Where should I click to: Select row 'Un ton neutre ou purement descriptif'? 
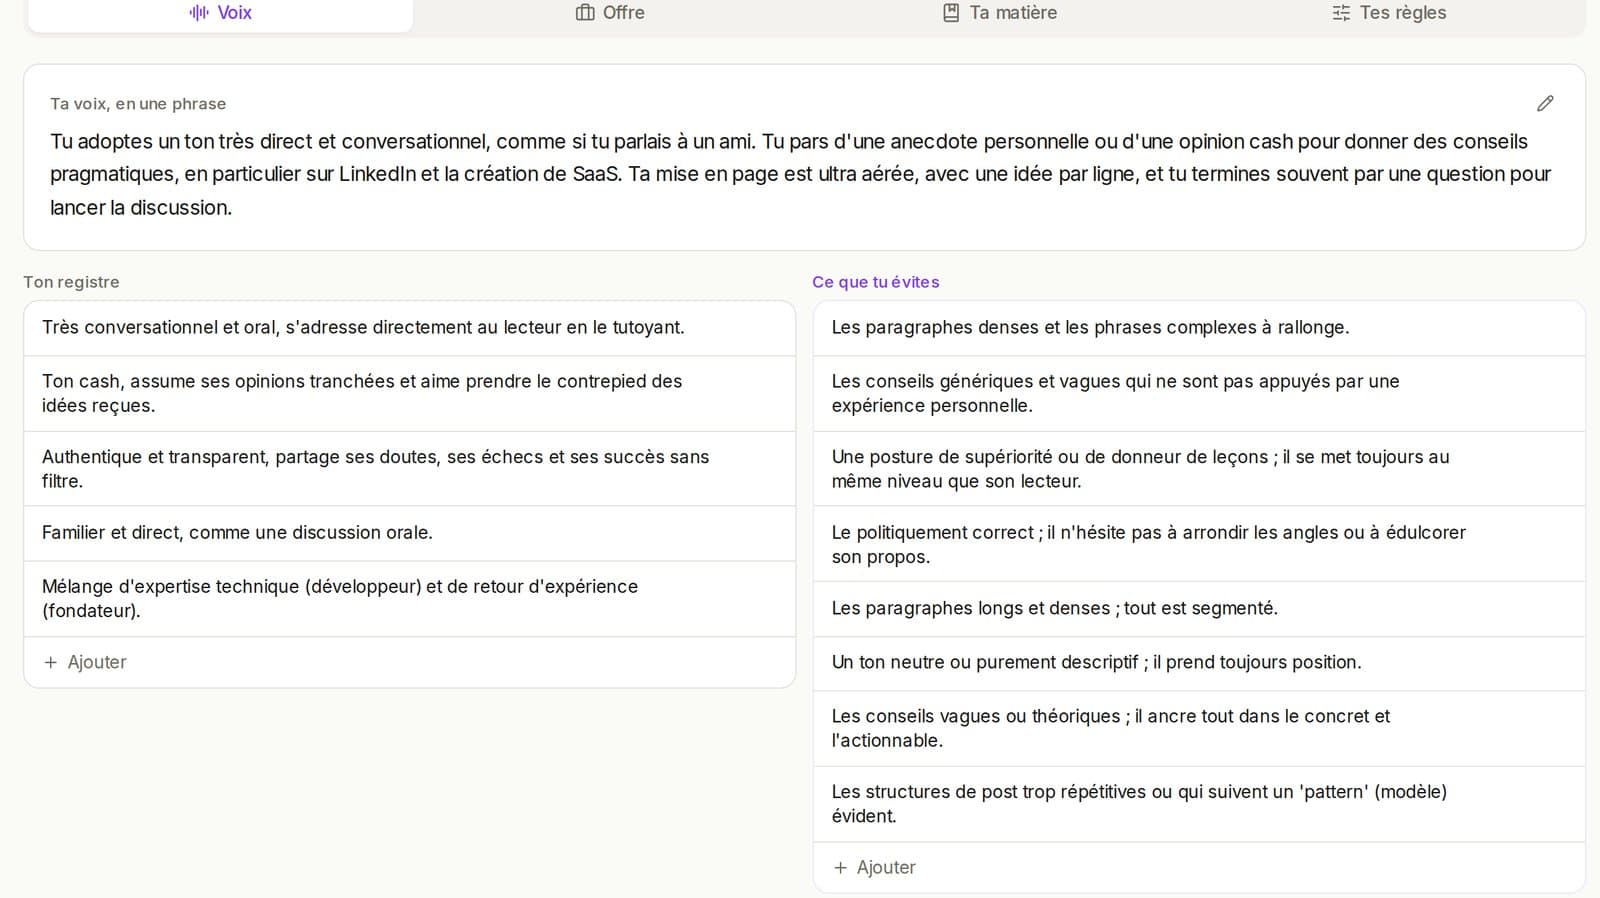click(1199, 663)
